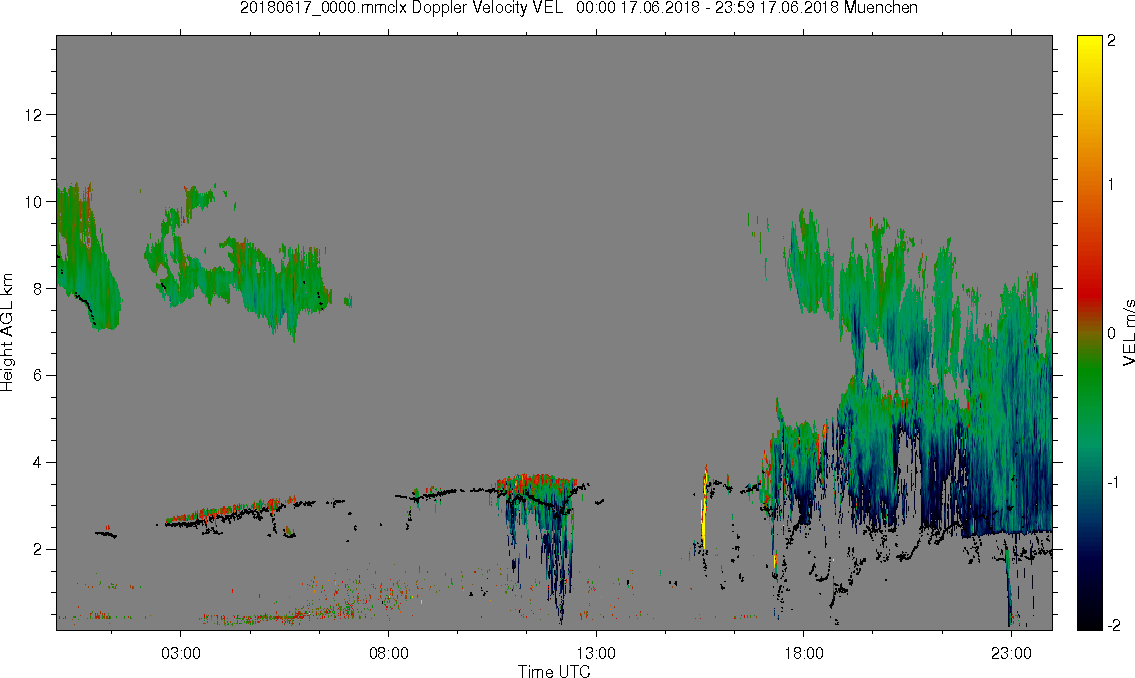
Task: Click the height label '4'
Action: click(38, 462)
